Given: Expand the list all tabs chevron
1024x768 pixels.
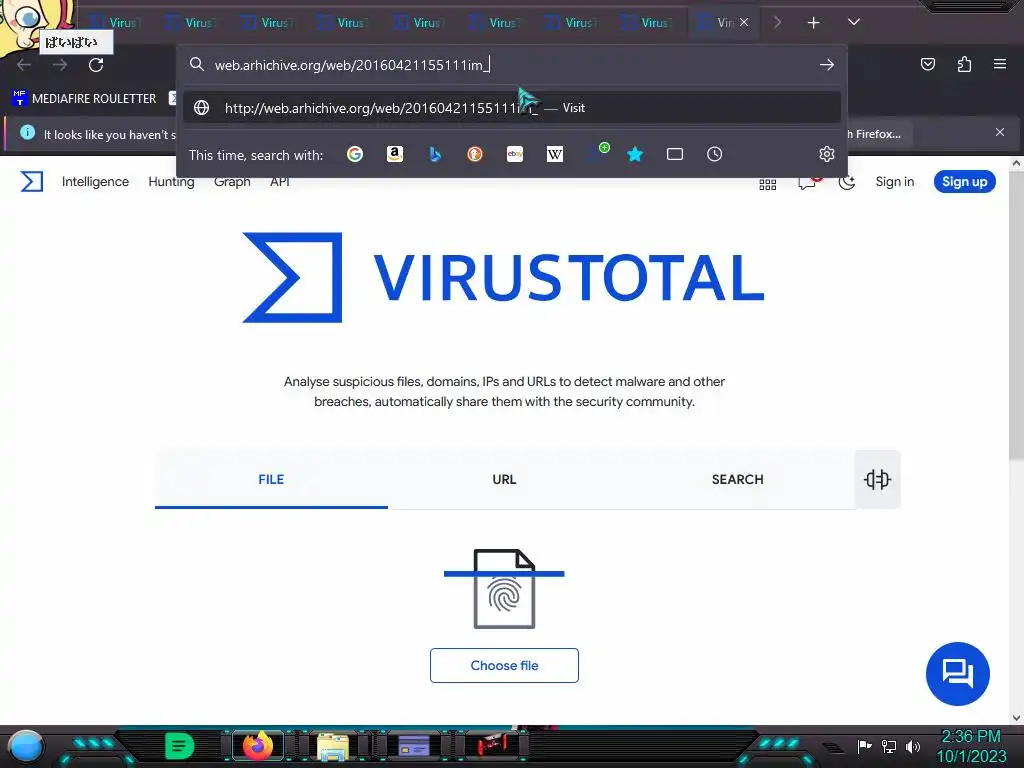Looking at the screenshot, I should pos(854,22).
